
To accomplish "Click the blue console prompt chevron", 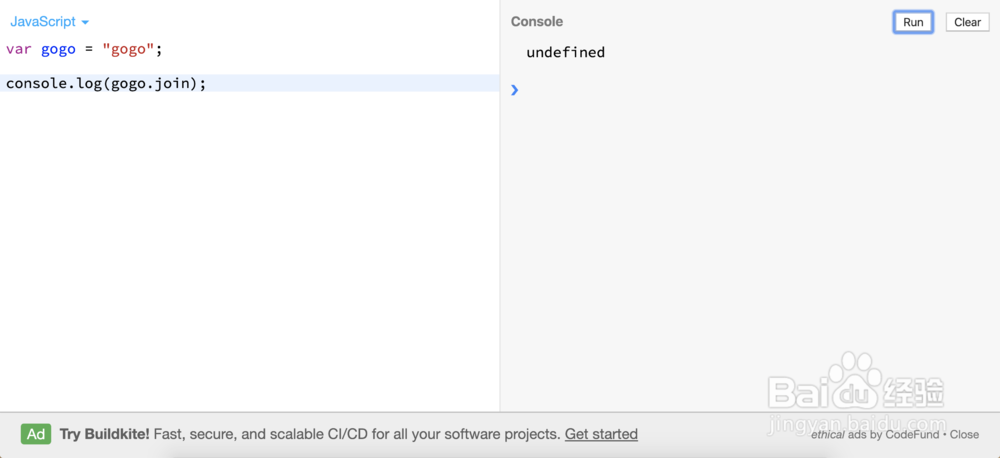I will coord(515,90).
